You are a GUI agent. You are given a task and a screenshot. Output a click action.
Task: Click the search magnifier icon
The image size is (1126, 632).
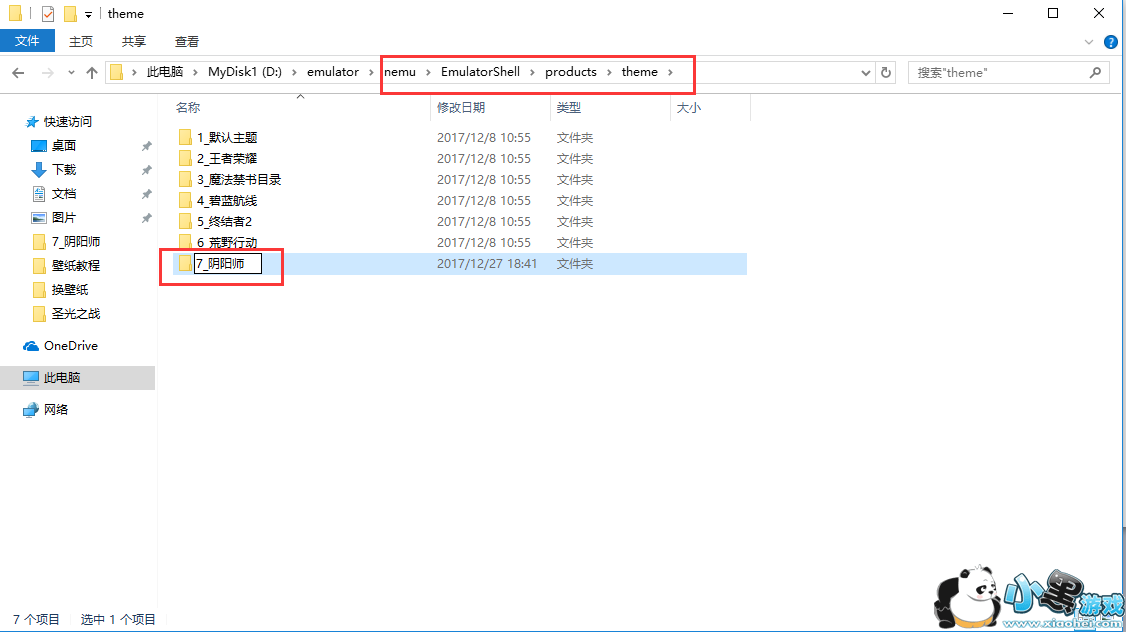click(1095, 73)
